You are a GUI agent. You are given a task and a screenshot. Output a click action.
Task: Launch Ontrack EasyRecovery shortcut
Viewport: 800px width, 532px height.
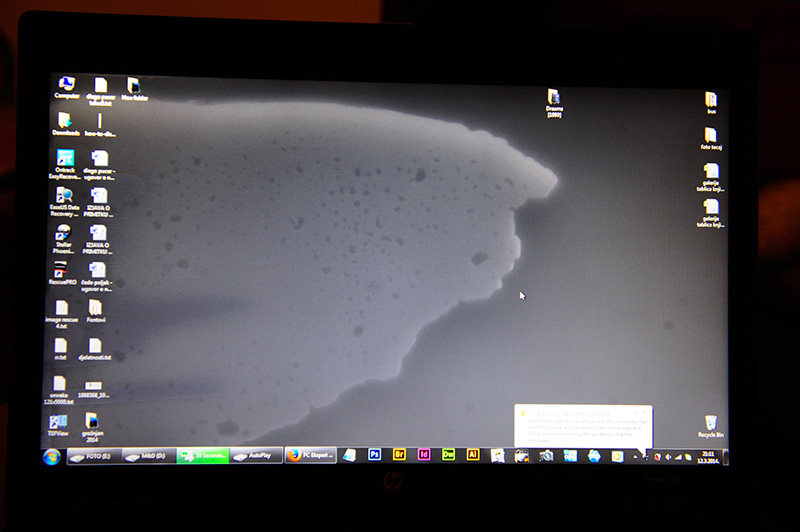point(65,164)
